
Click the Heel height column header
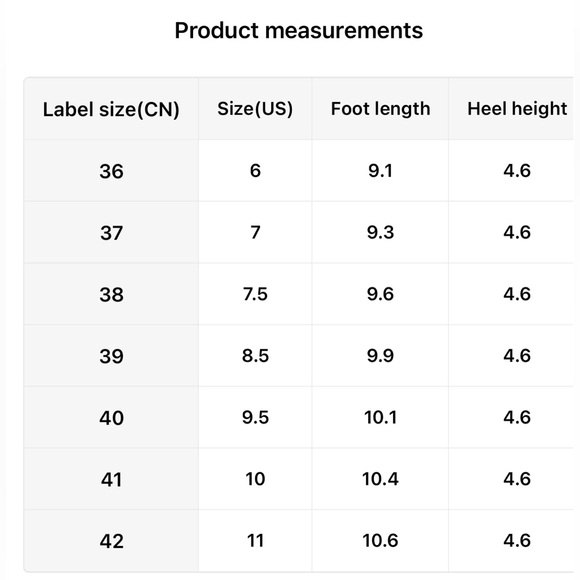[x=514, y=109]
